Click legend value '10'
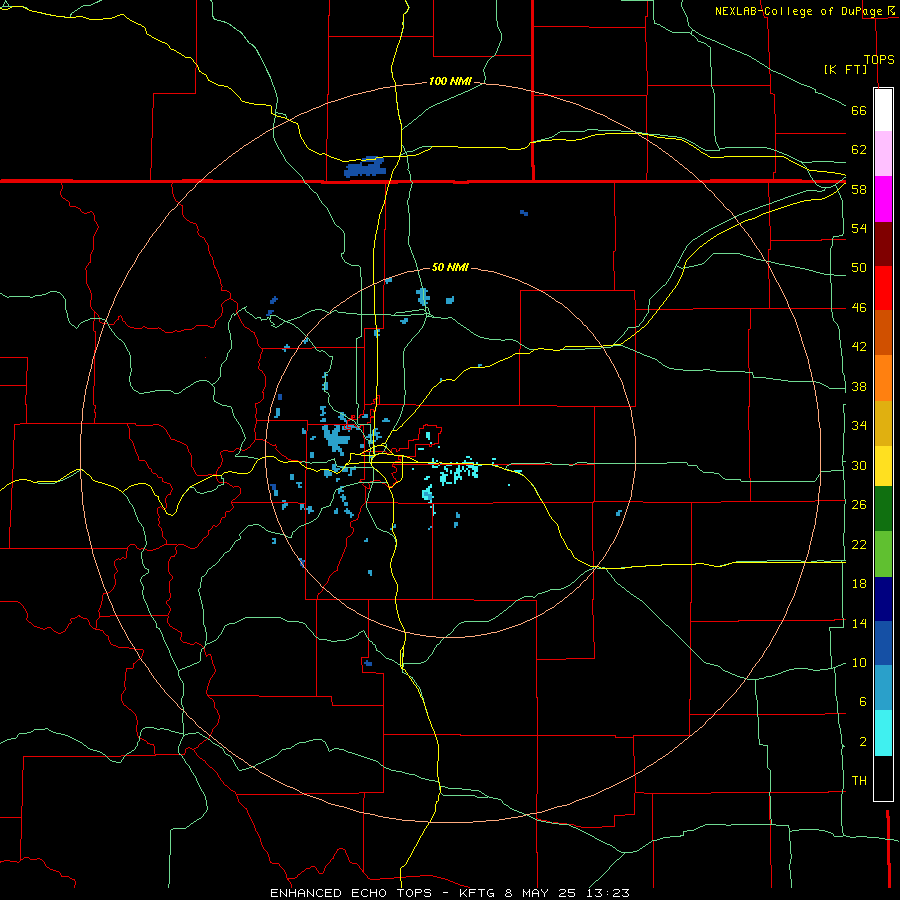 click(x=859, y=662)
